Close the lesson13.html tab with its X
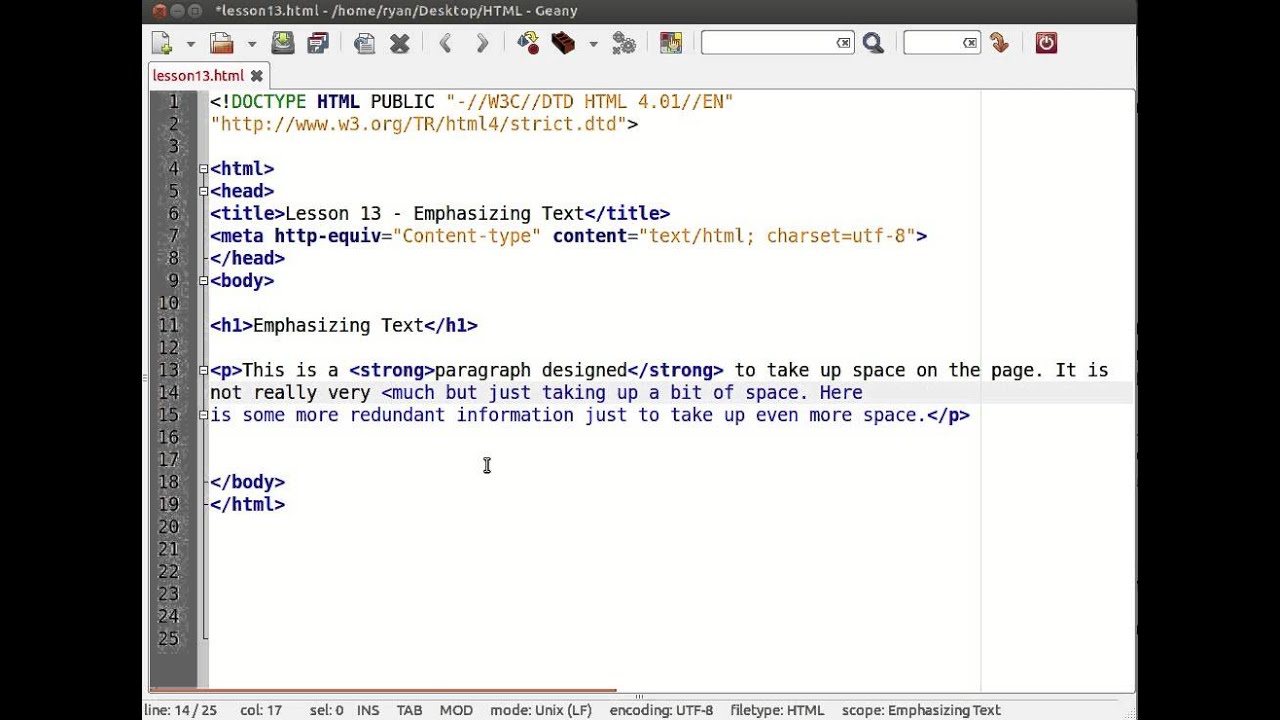The width and height of the screenshot is (1280, 720). point(256,75)
